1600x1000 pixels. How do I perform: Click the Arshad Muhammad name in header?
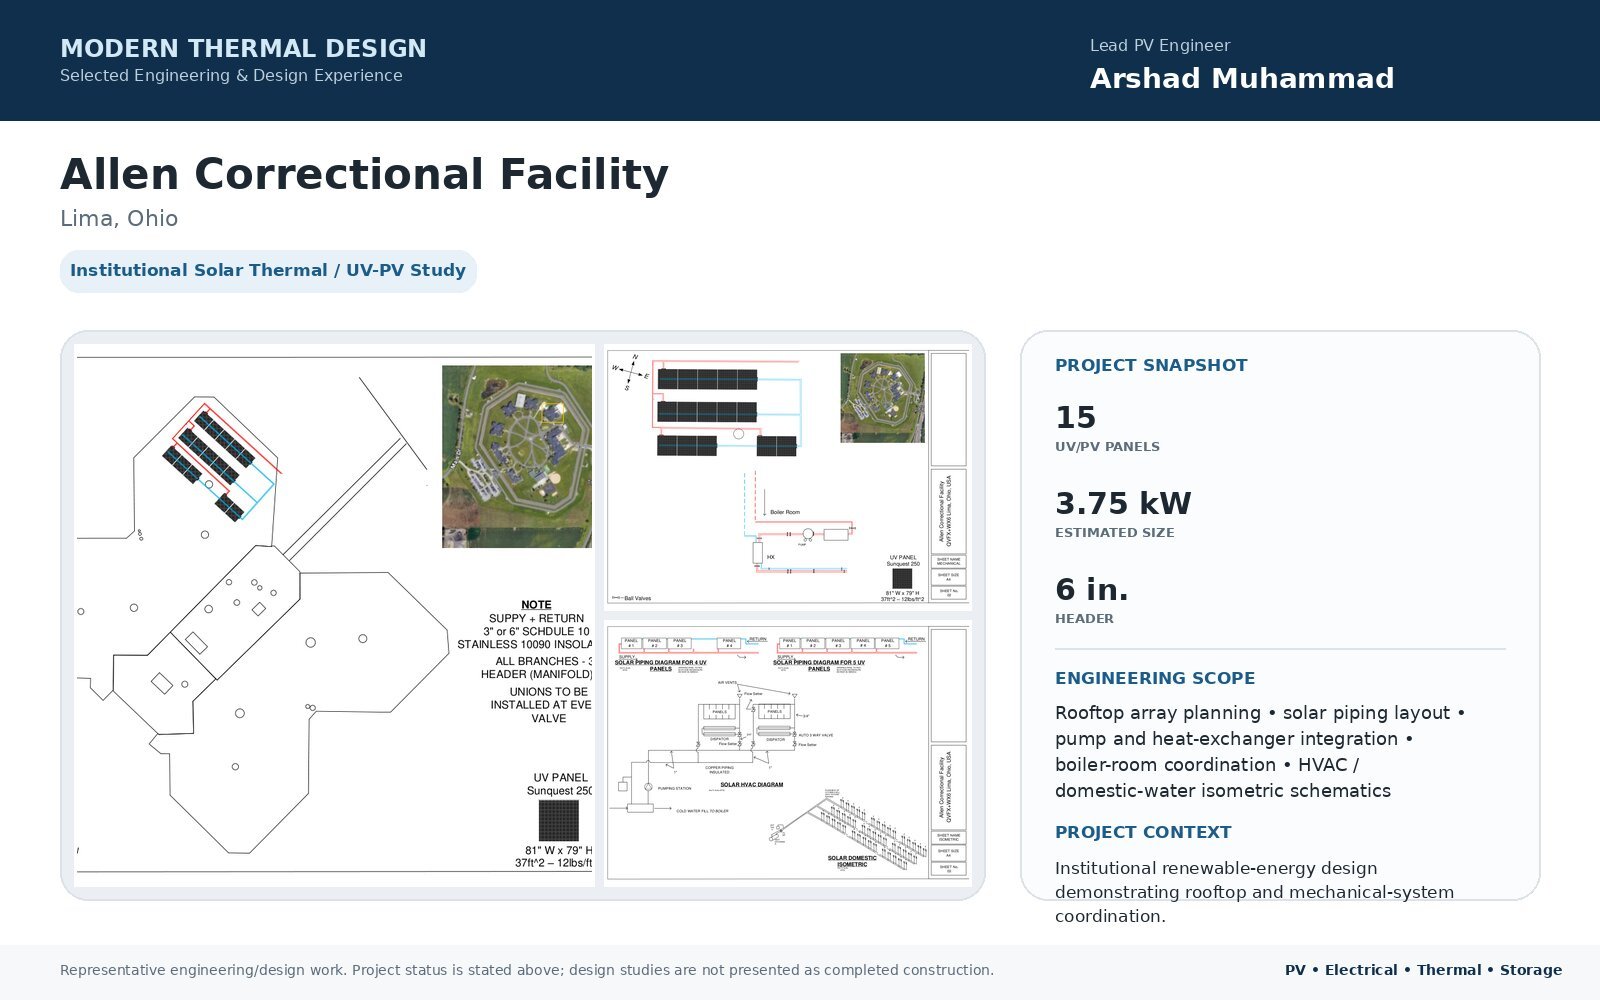click(x=1242, y=78)
